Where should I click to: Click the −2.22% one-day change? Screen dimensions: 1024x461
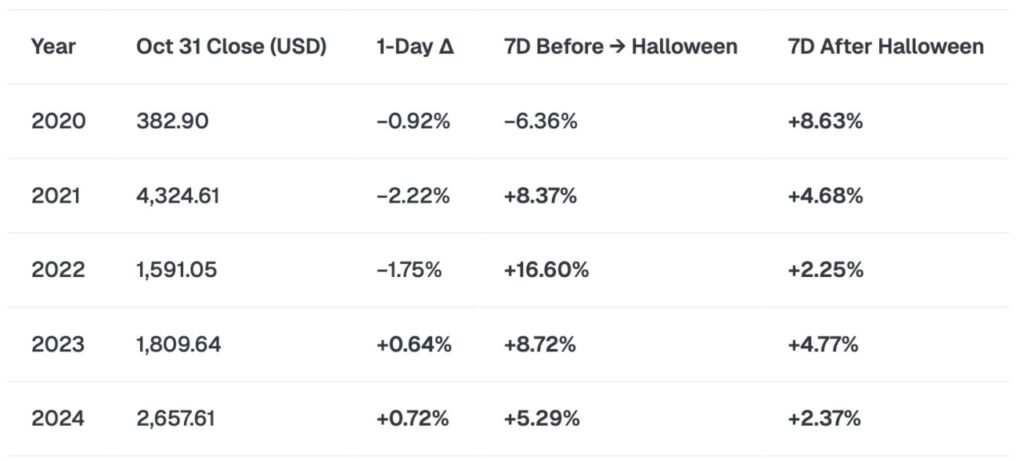[x=413, y=196]
